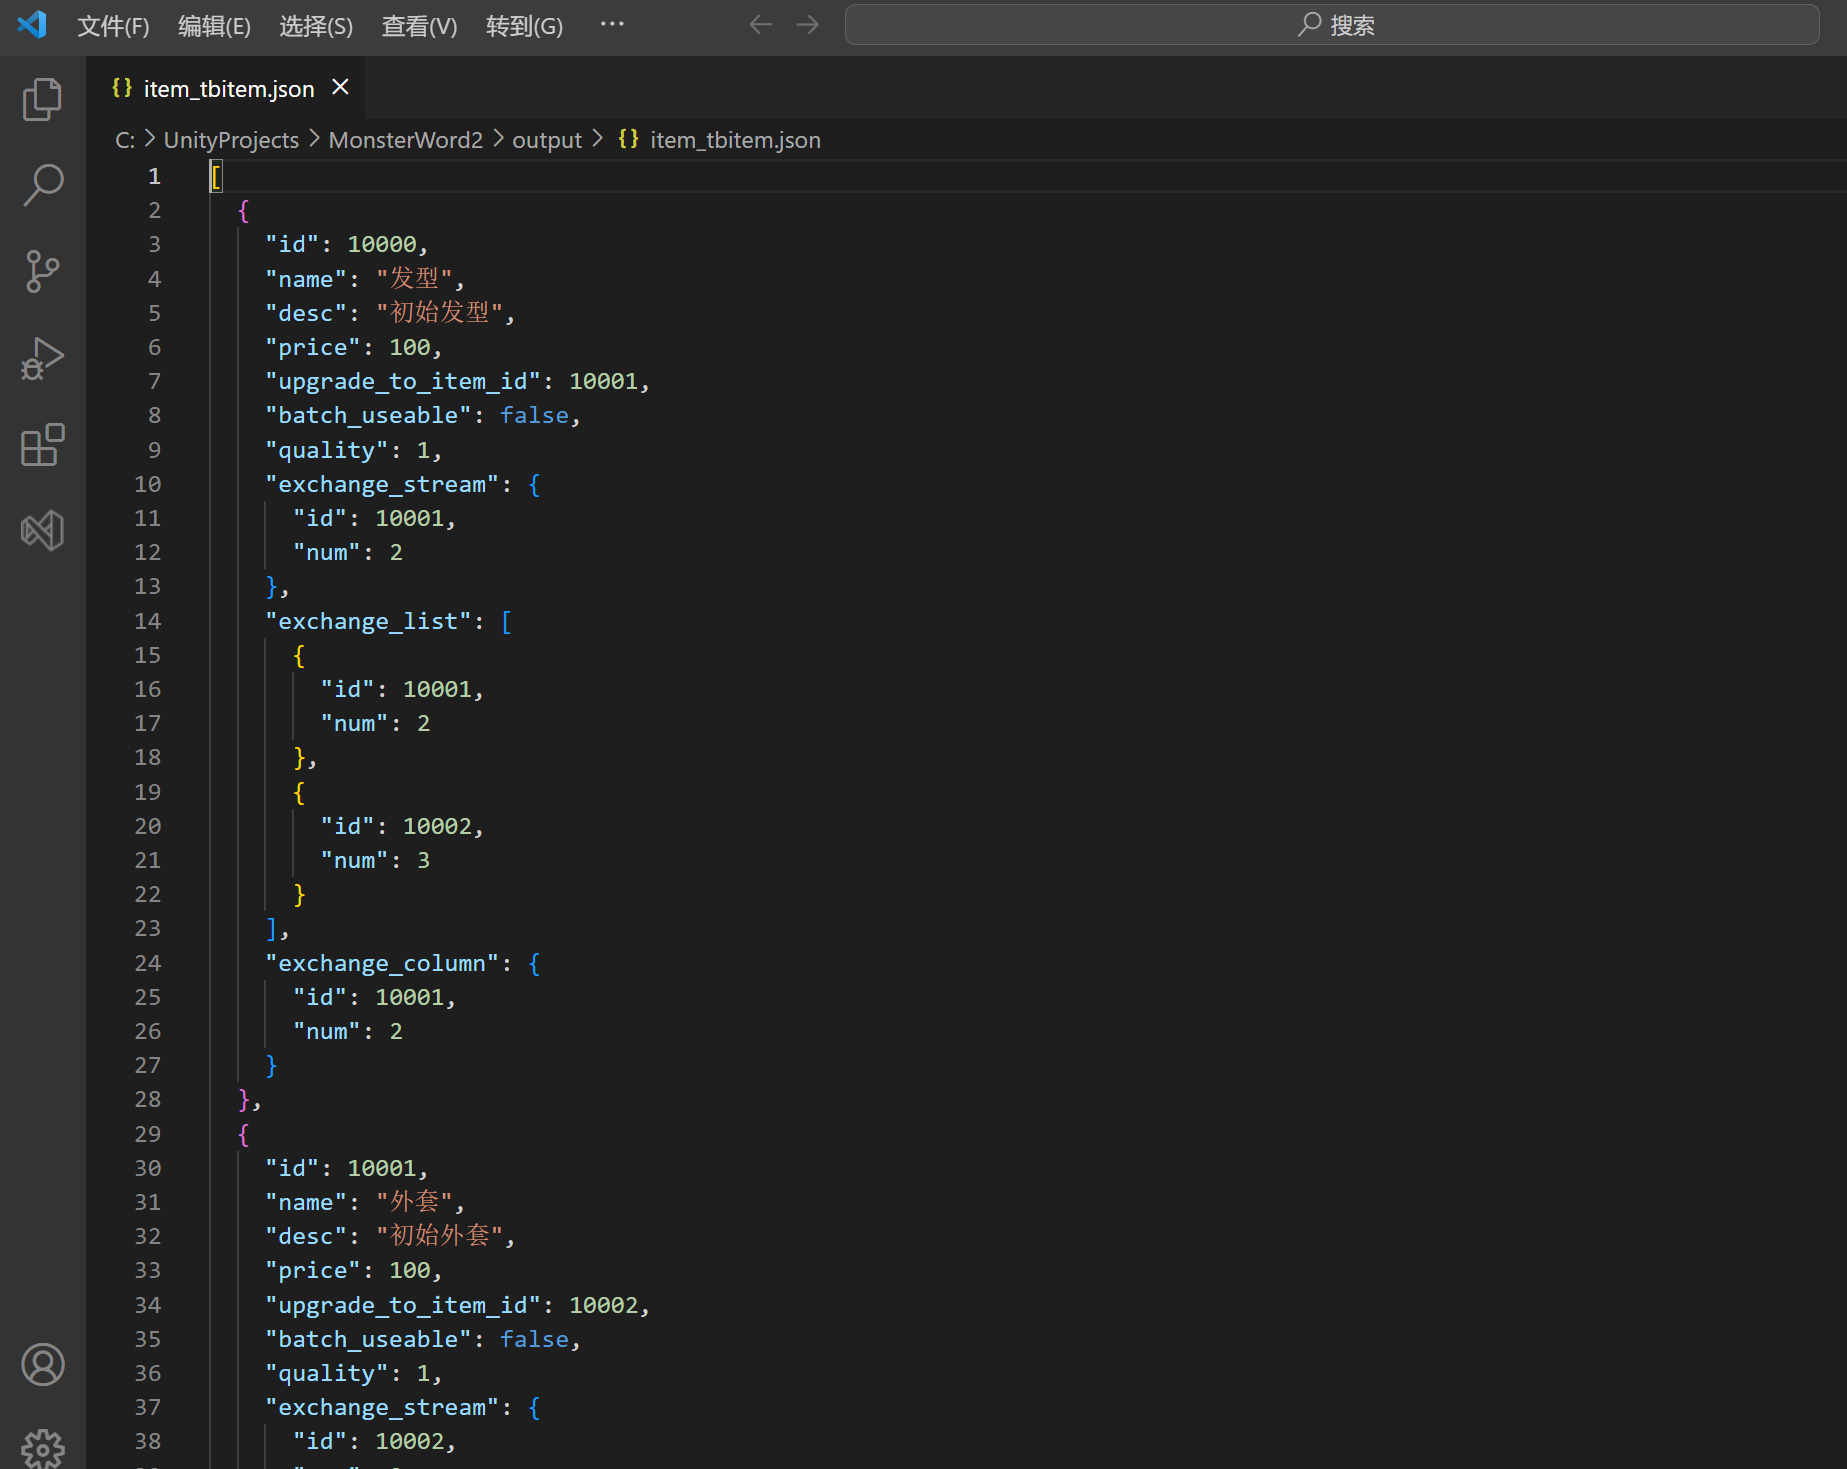Screen dimensions: 1847x1469
Task: Click the JSON braces icon in breadcrumb
Action: (x=628, y=139)
